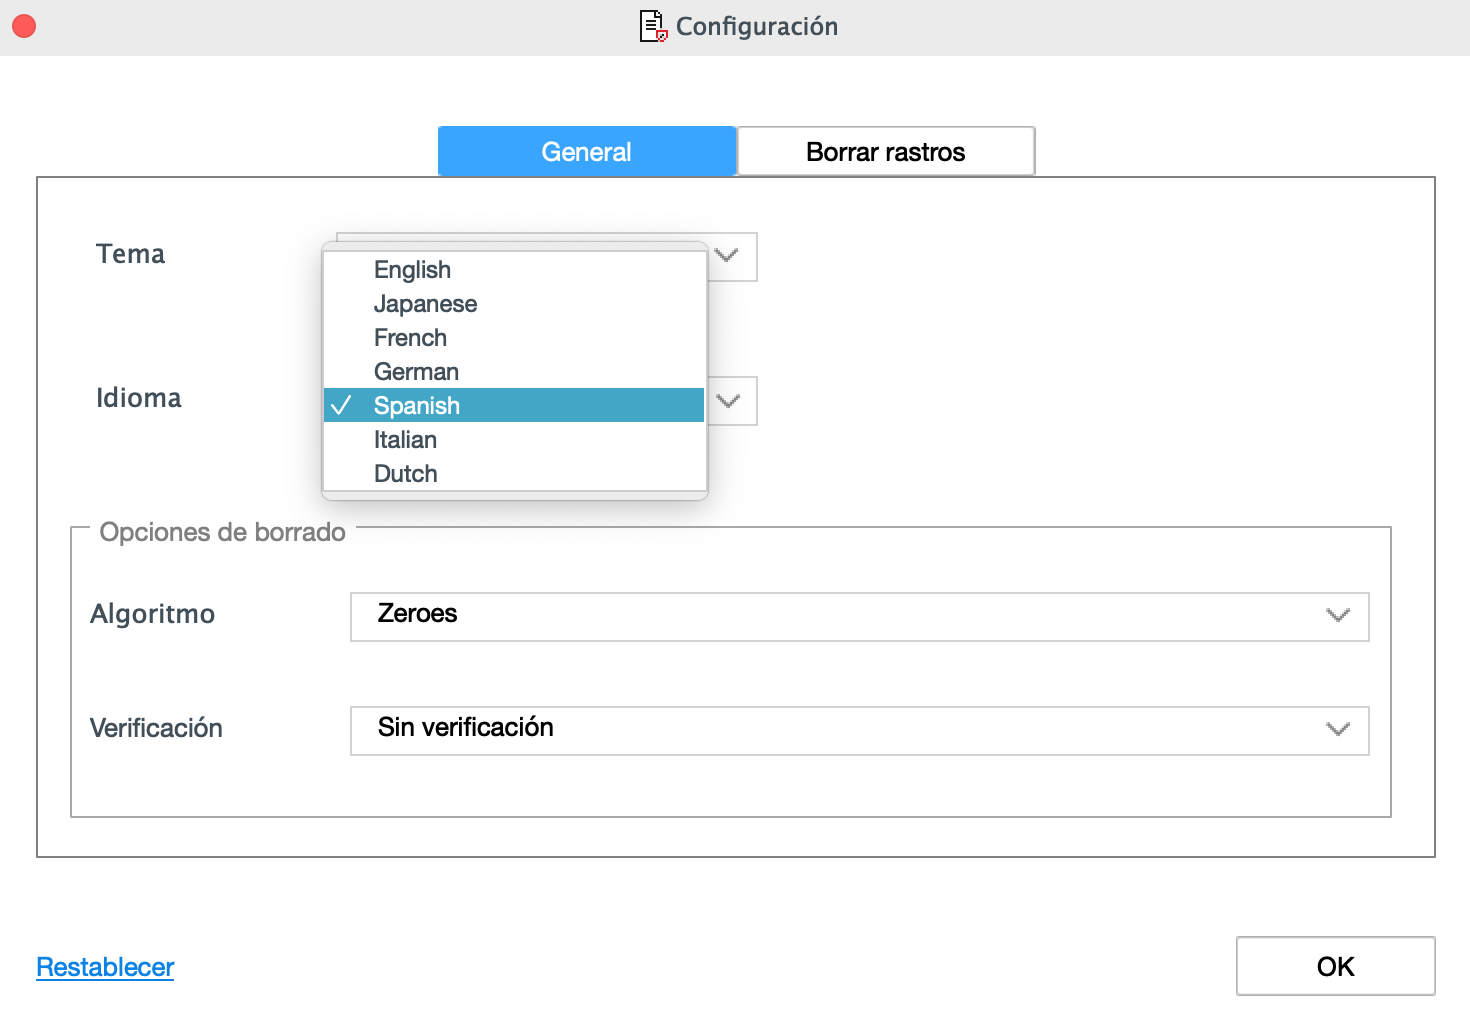Click the Idioma label
This screenshot has width=1470, height=1032.
(139, 398)
